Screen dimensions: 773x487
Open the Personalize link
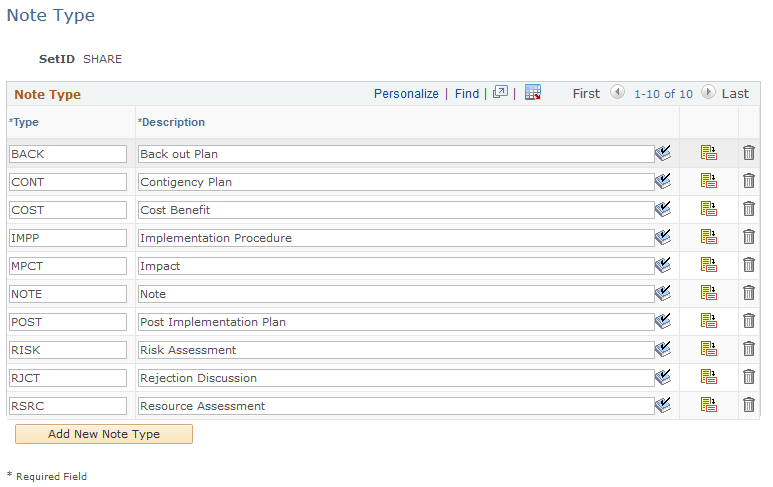tap(406, 94)
